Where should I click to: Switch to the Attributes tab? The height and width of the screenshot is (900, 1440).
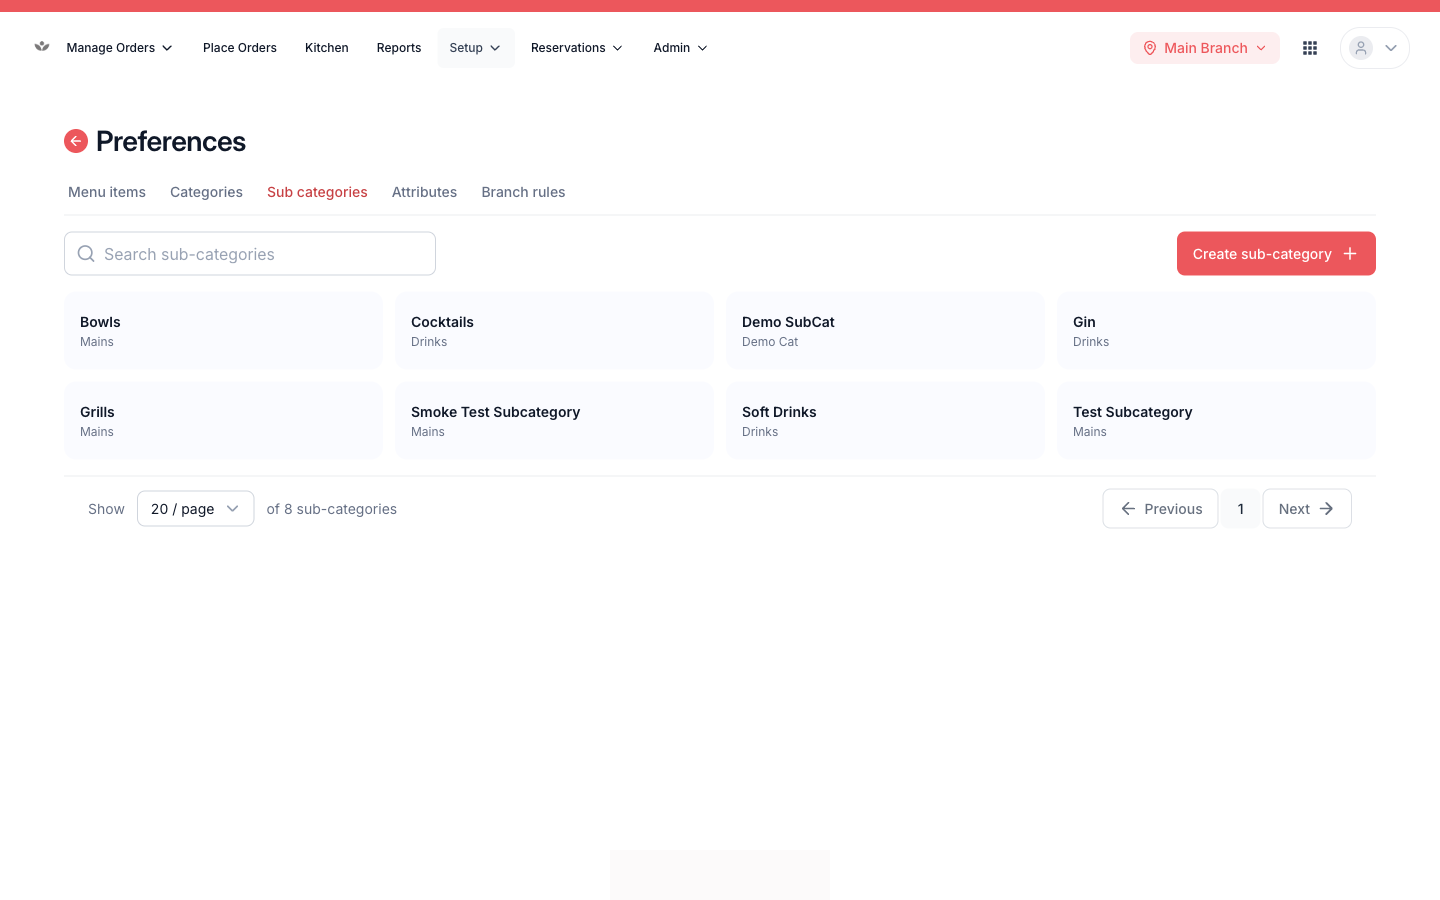point(424,192)
